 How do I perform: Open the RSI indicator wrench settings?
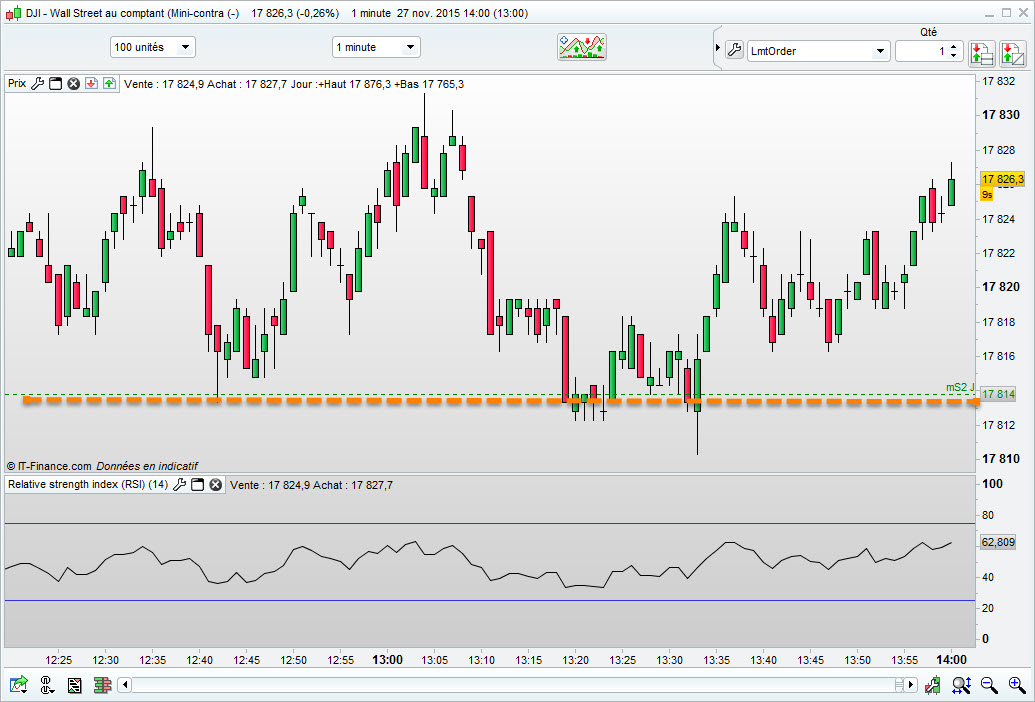(x=179, y=485)
